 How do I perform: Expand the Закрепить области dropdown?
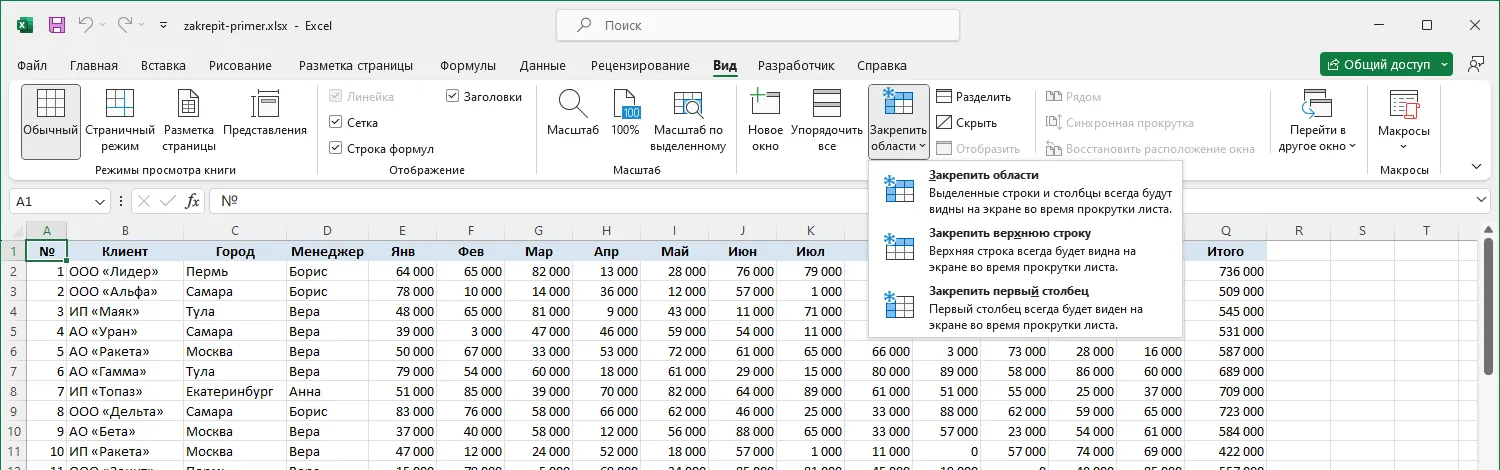[x=899, y=139]
